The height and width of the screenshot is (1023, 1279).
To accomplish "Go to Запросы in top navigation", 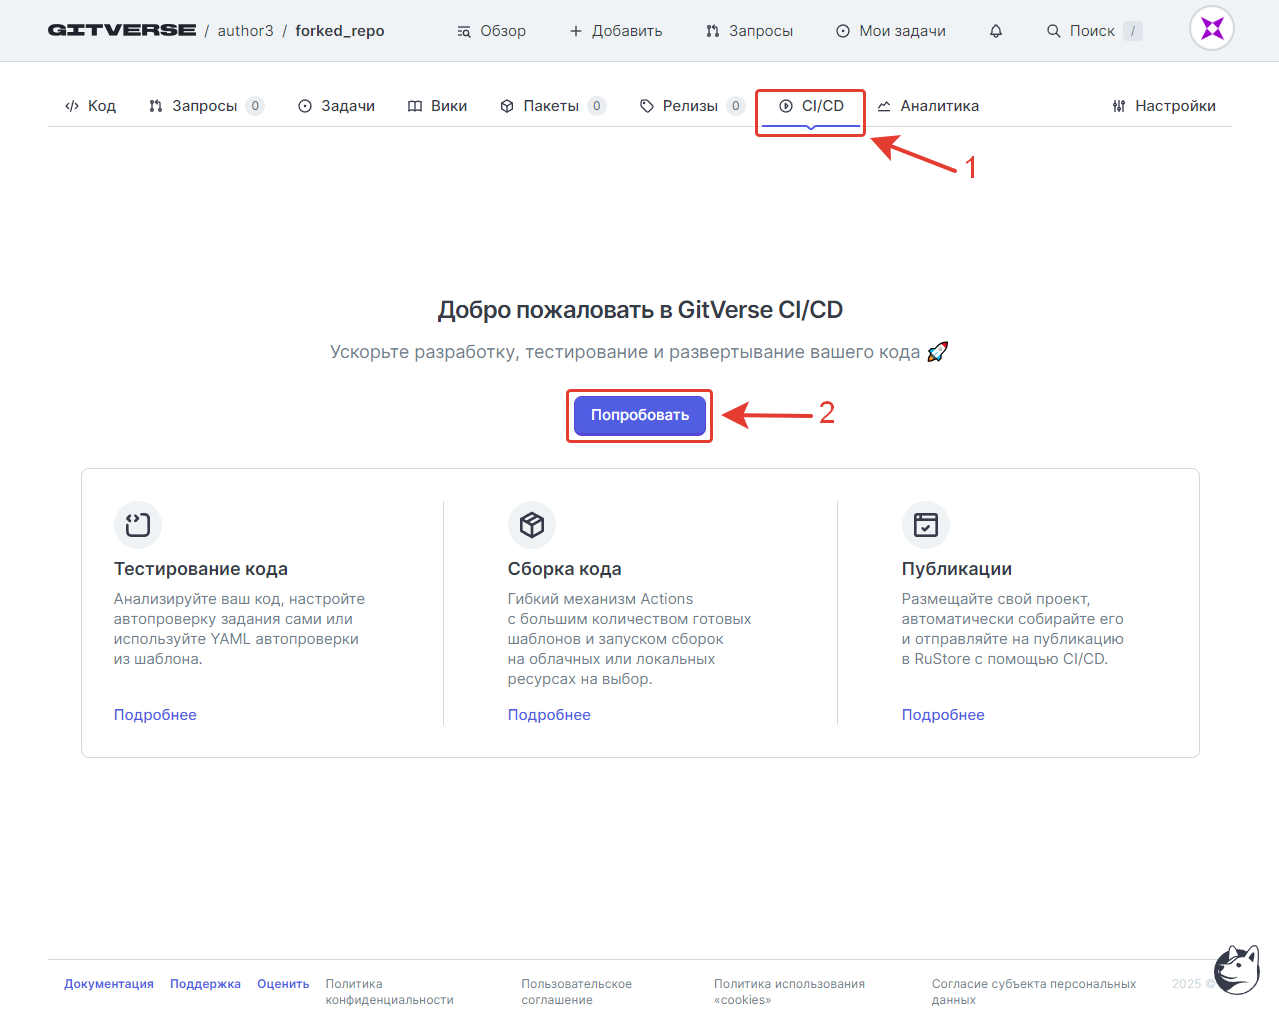I will (749, 31).
